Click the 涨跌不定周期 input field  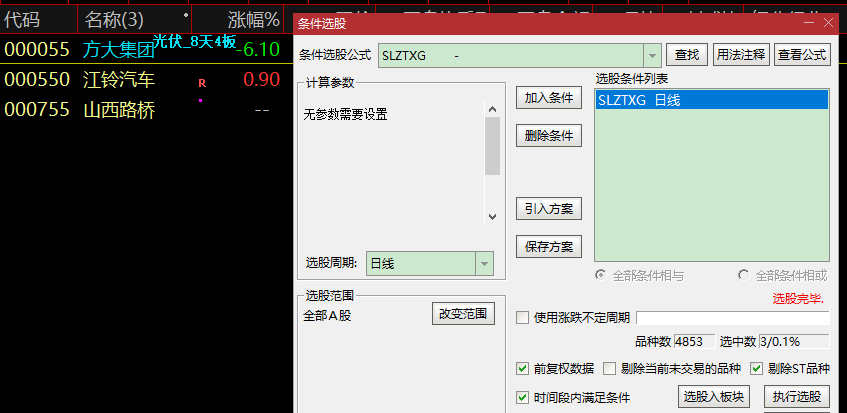click(x=732, y=317)
